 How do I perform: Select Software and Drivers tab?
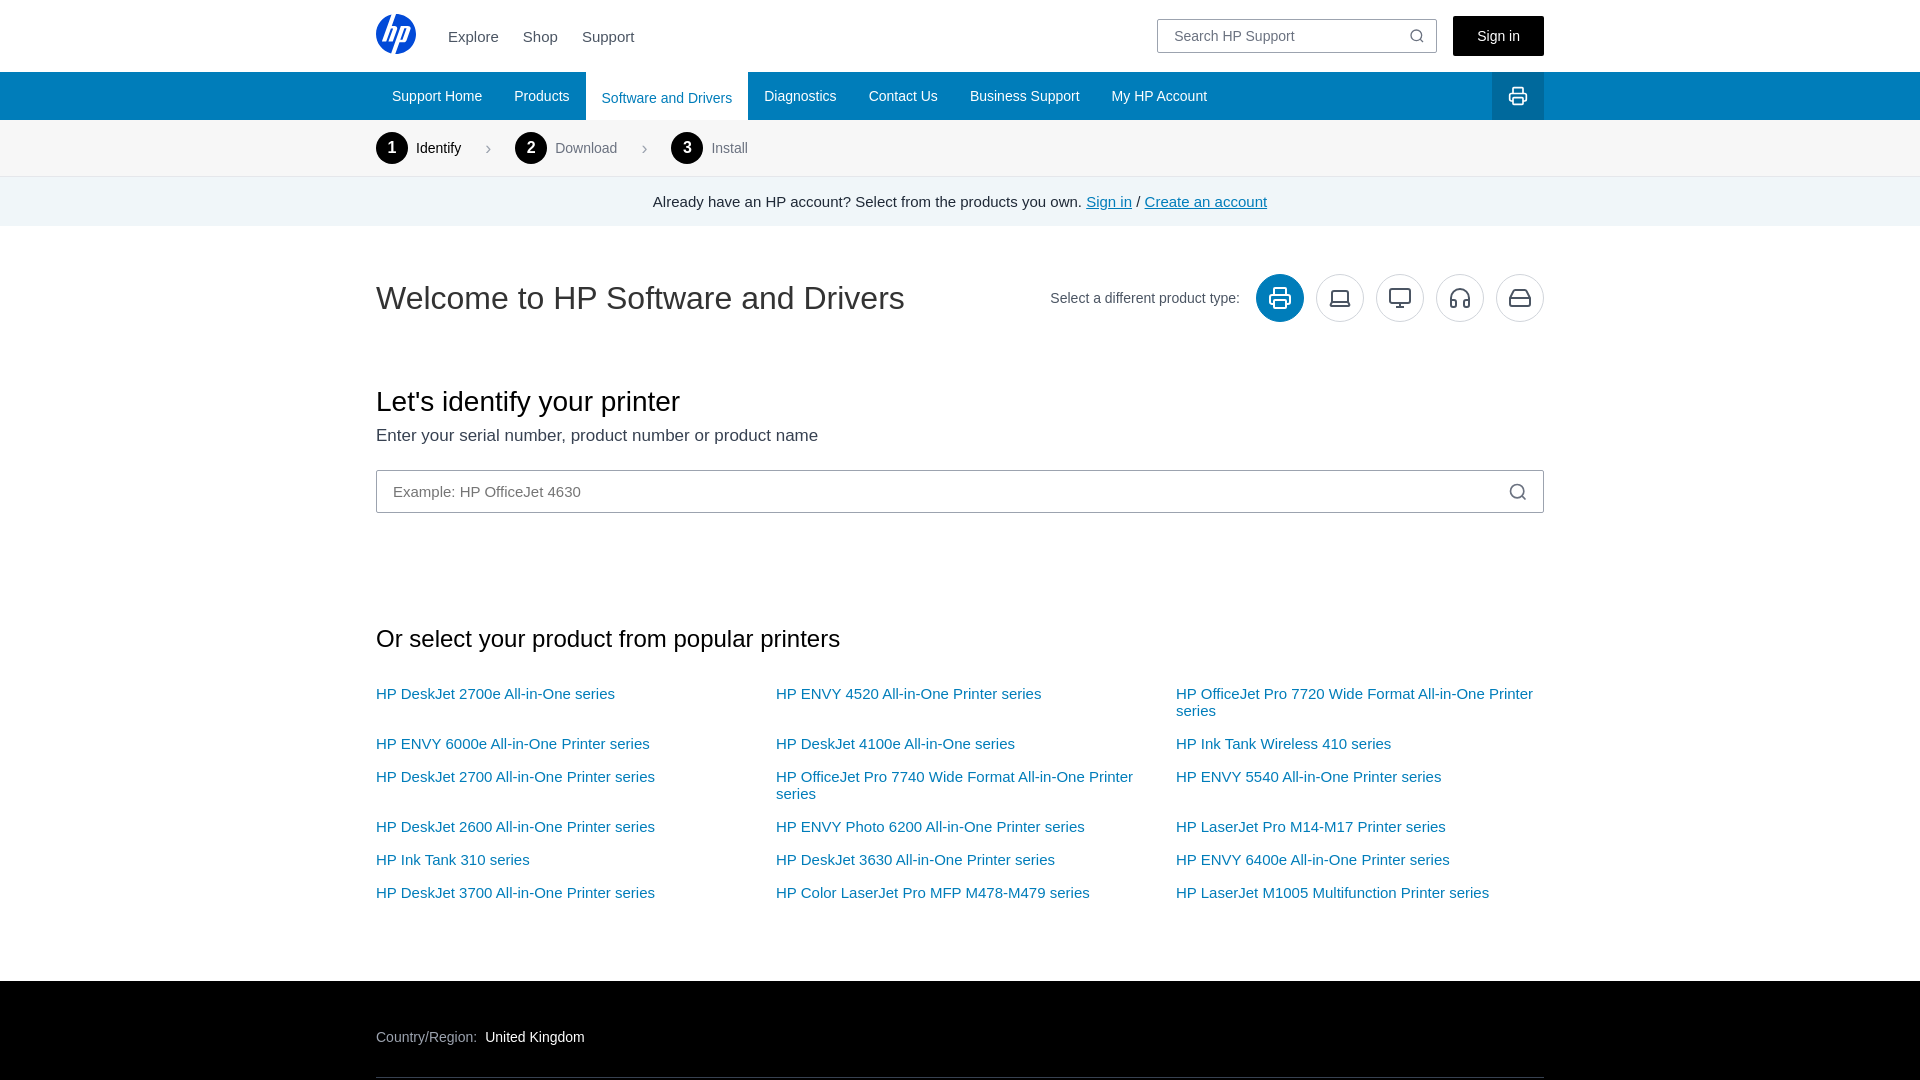pos(667,97)
